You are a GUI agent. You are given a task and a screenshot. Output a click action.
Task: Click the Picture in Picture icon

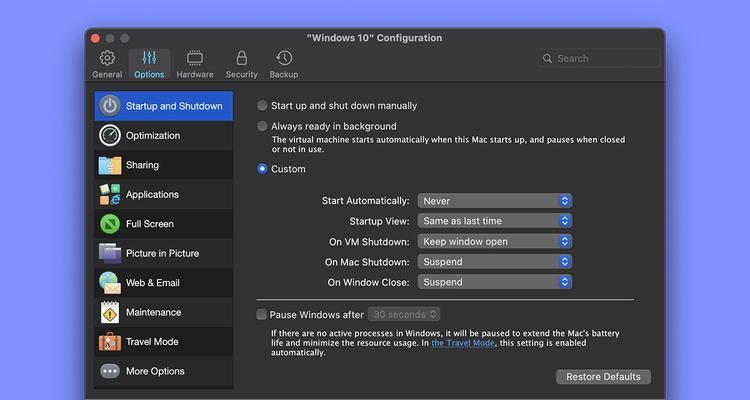110,253
